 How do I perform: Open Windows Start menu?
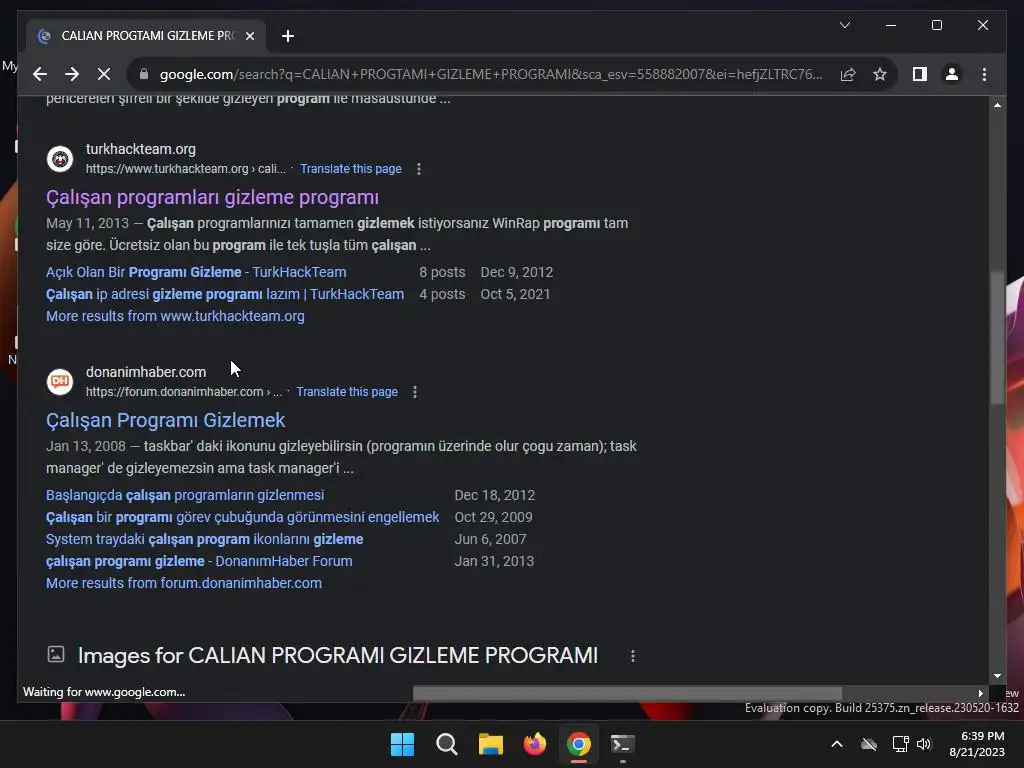tap(402, 744)
